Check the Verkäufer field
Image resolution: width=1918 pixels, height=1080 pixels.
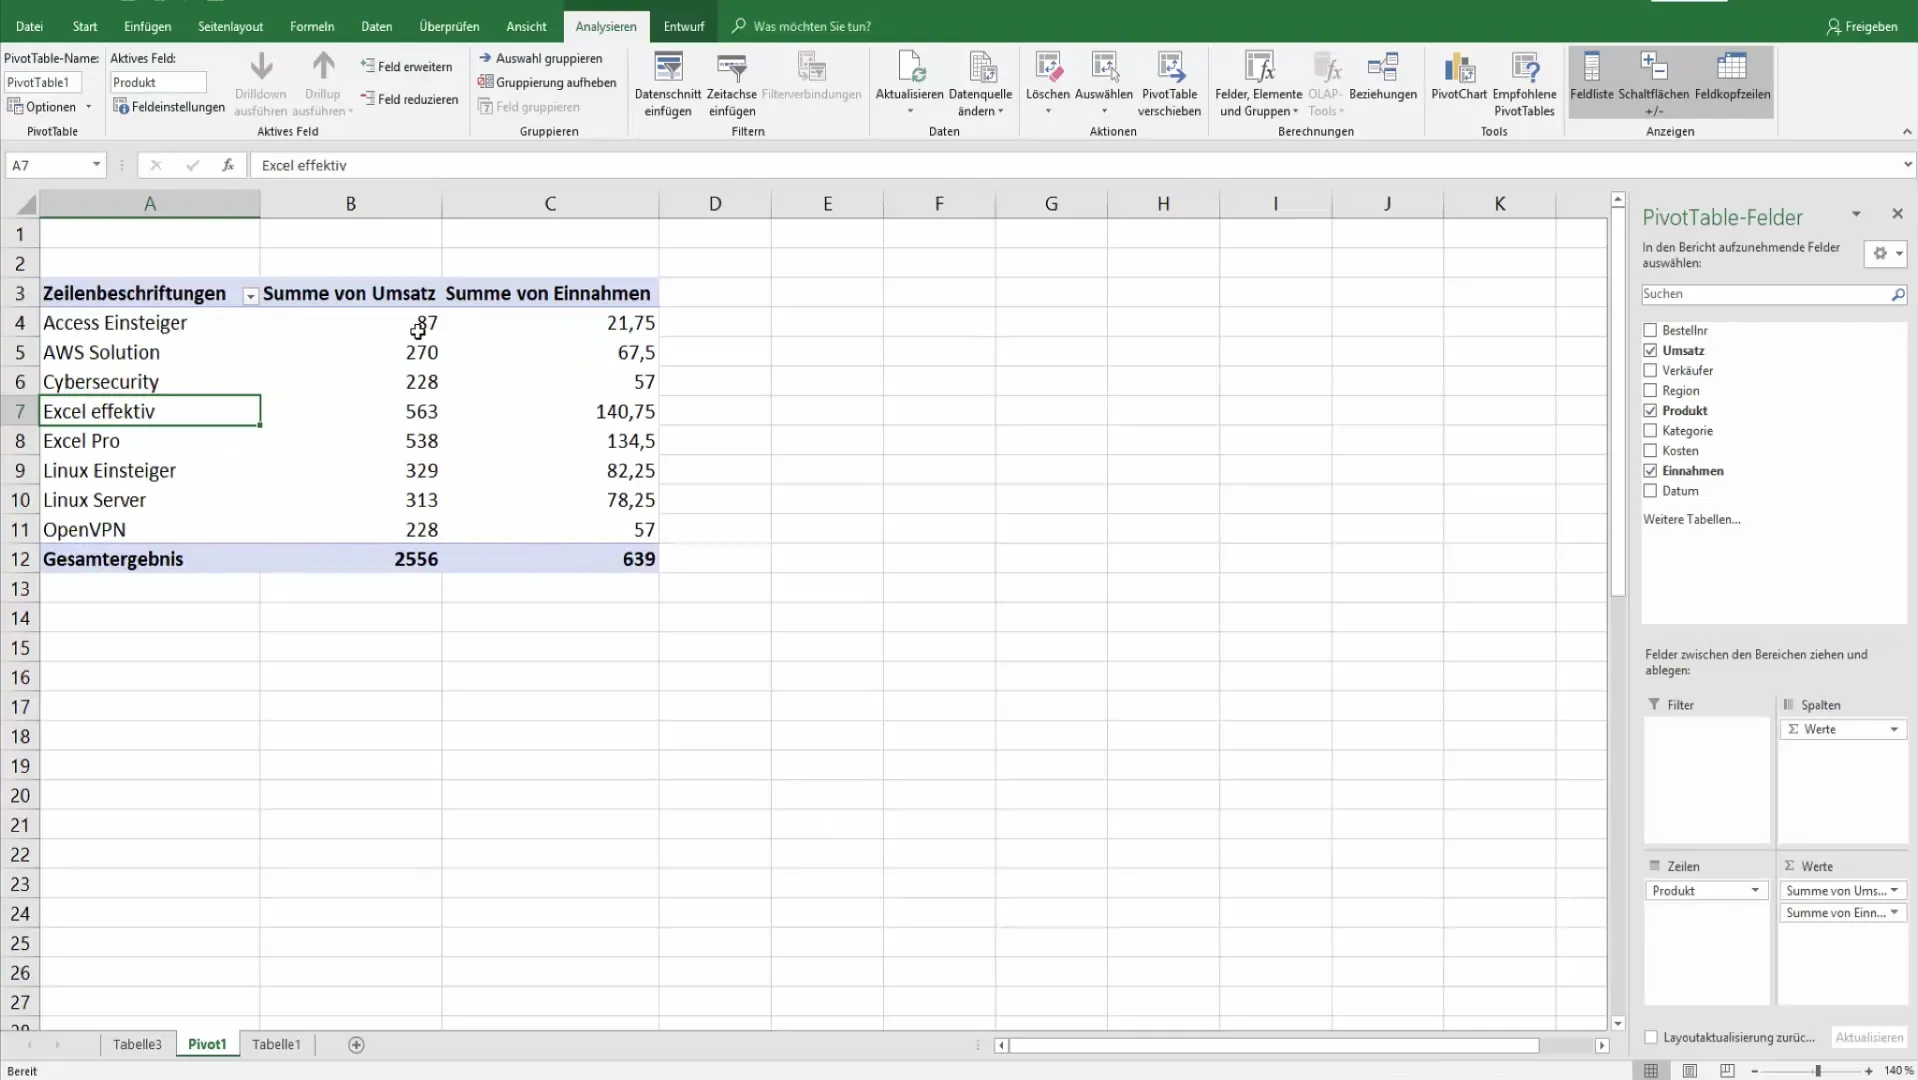1650,370
